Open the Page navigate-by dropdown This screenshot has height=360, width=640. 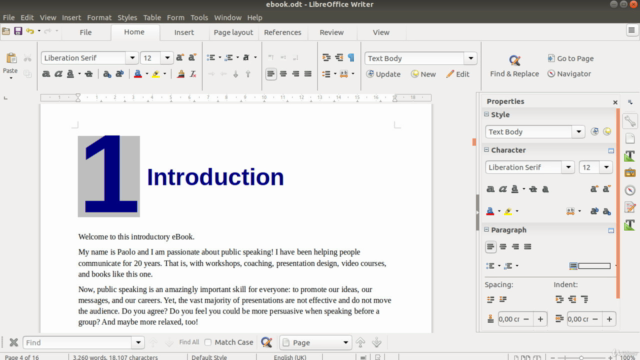[x=345, y=342]
